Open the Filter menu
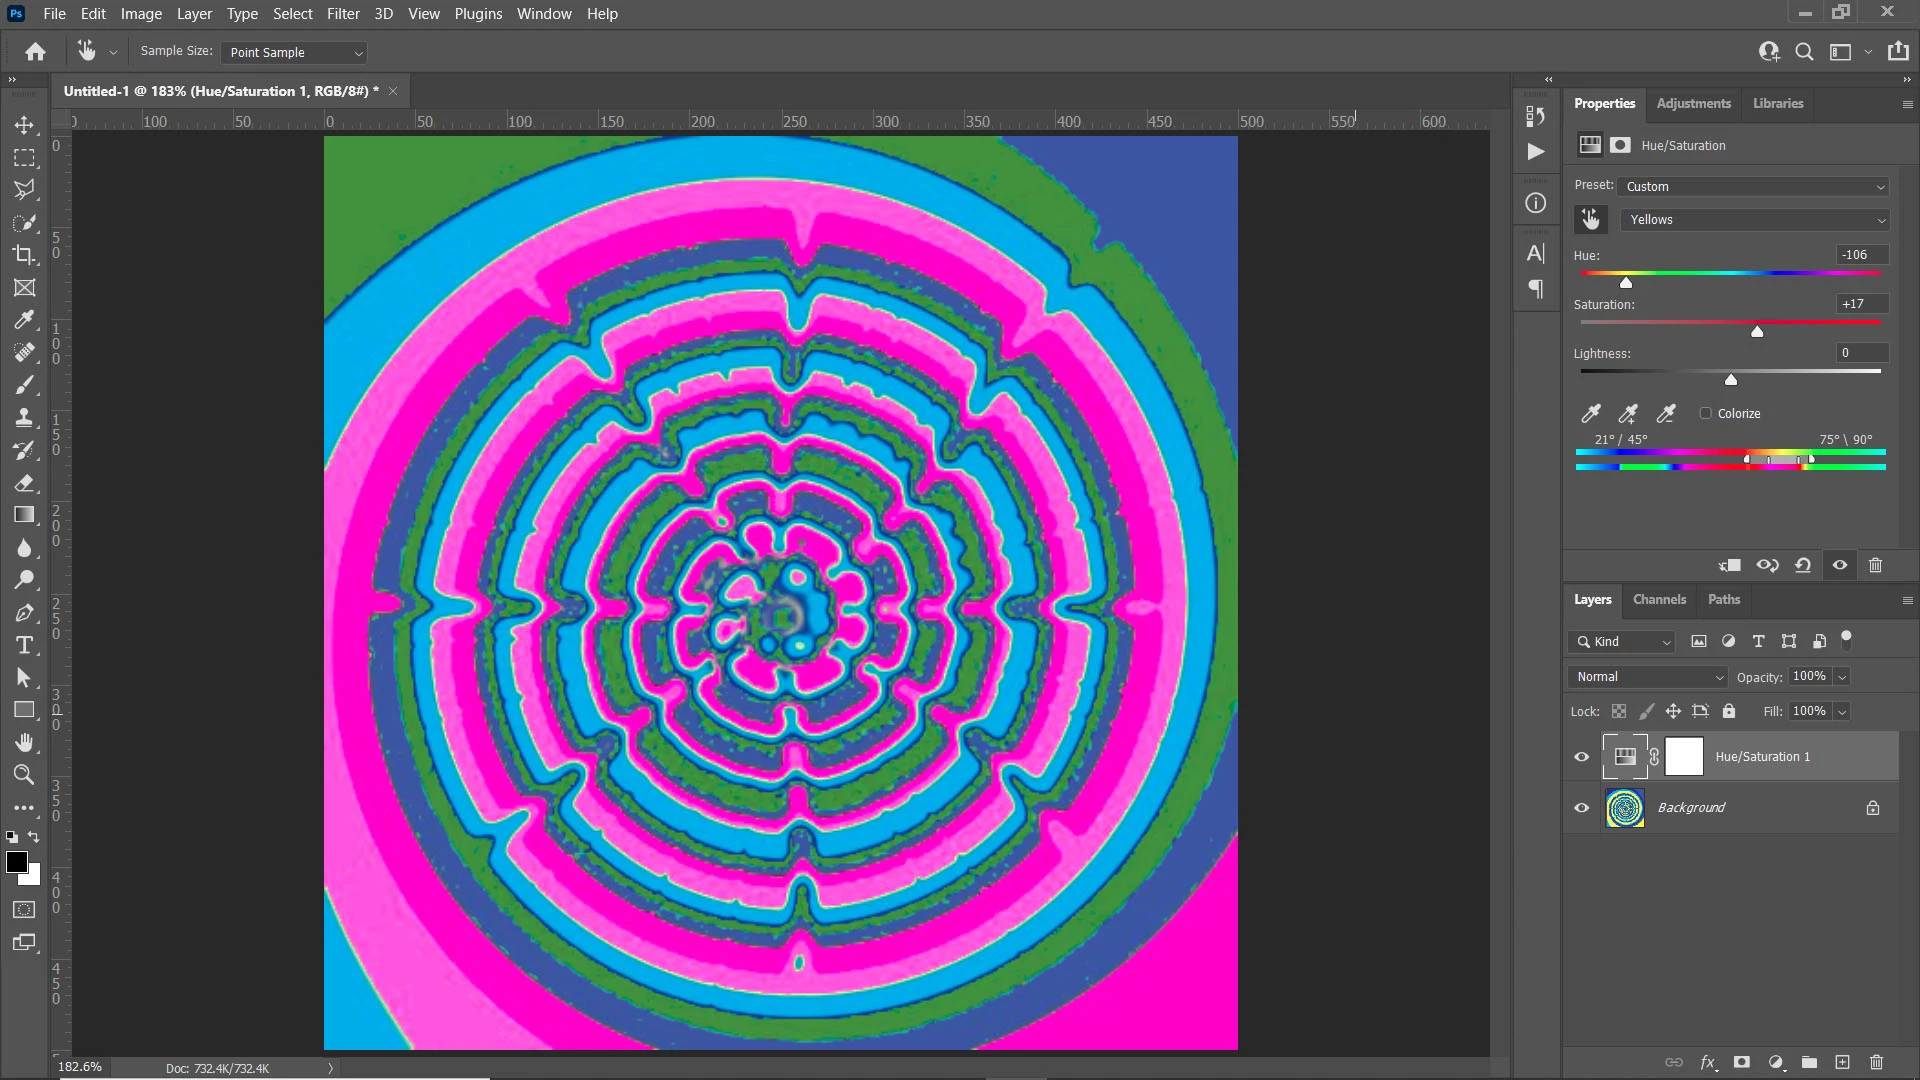This screenshot has width=1920, height=1080. [x=343, y=14]
